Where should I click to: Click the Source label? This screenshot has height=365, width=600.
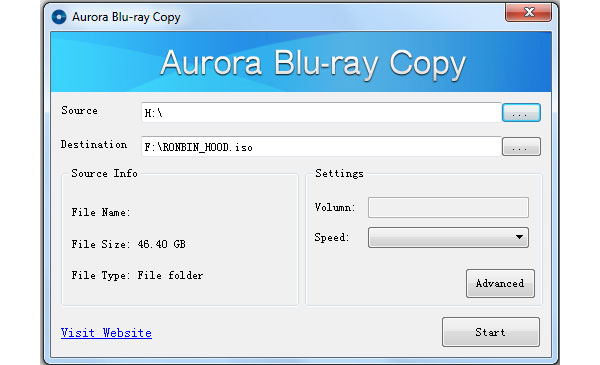tap(80, 111)
